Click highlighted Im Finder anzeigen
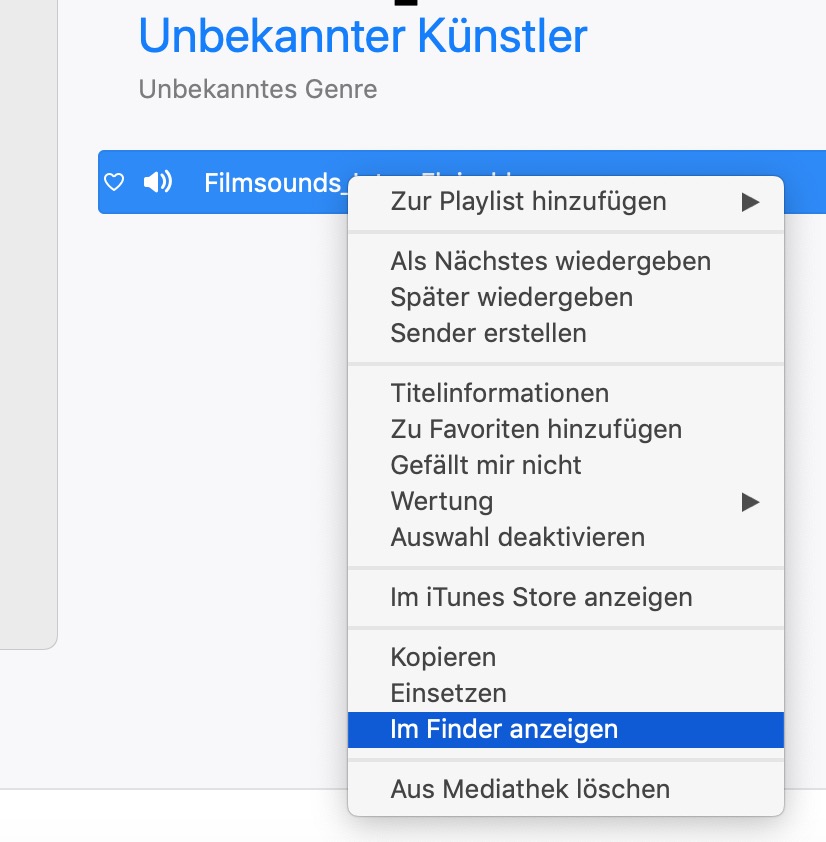Image resolution: width=826 pixels, height=842 pixels. (x=504, y=730)
